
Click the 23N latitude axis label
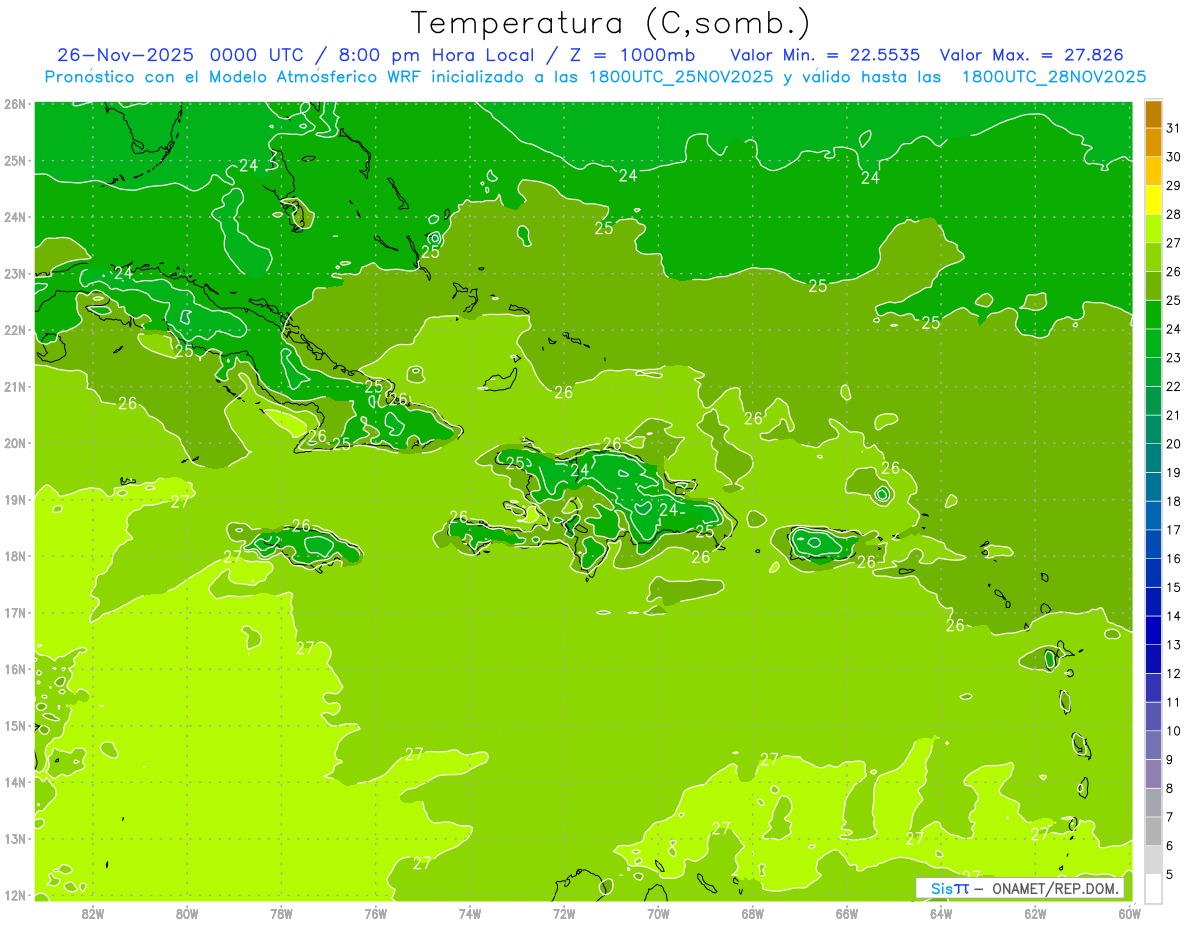click(x=15, y=273)
